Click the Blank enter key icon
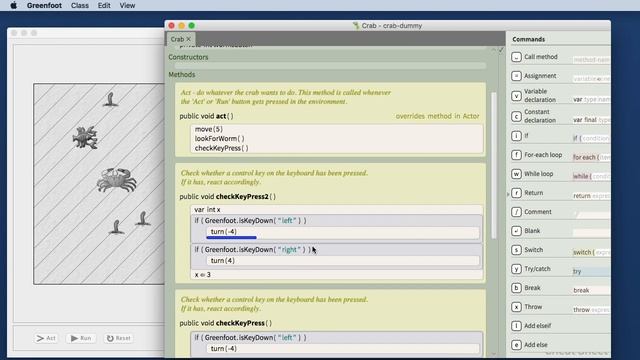Screen dimensions: 640x360 pos(516,231)
